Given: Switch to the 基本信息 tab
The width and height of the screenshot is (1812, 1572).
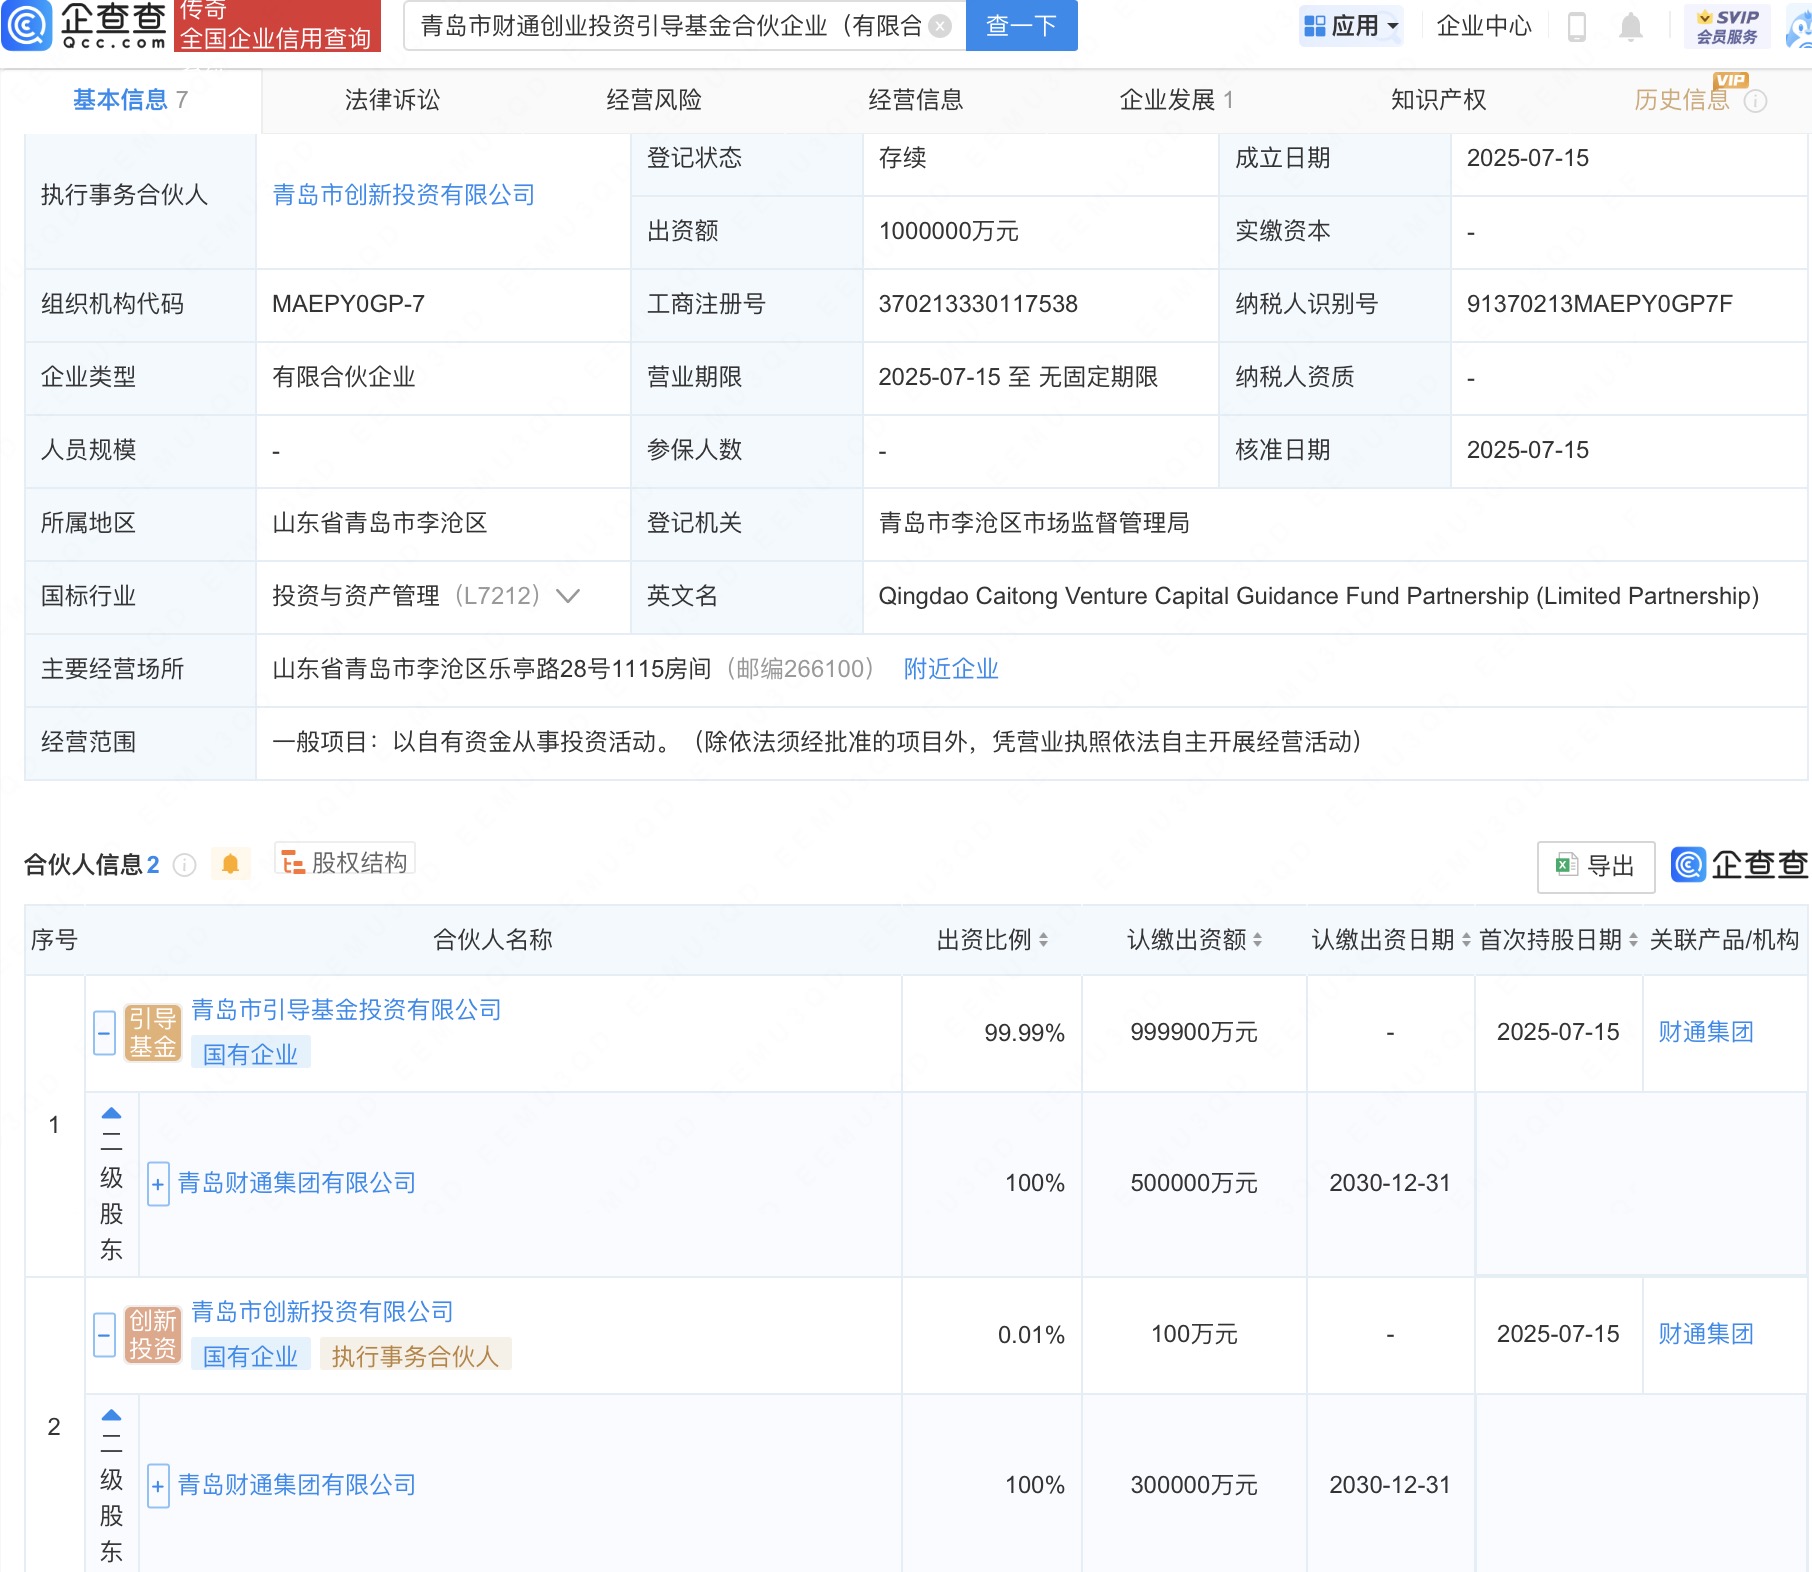Looking at the screenshot, I should [x=130, y=100].
